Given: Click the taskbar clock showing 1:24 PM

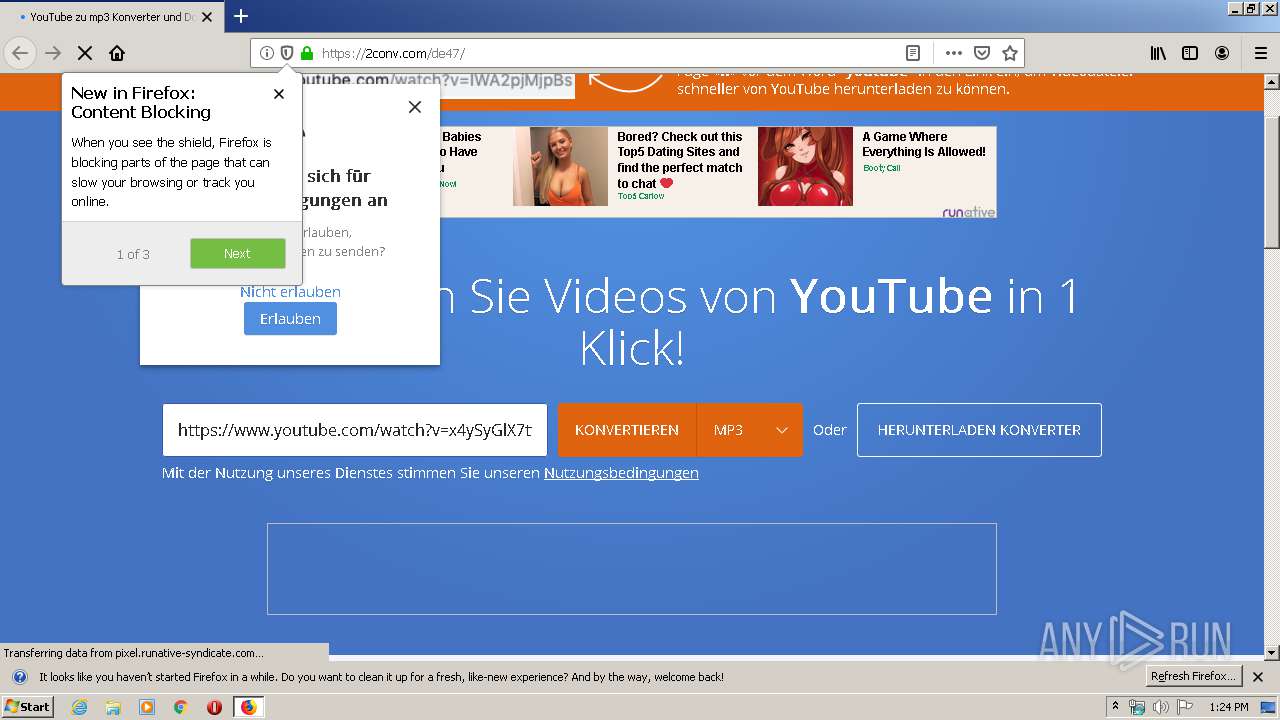Looking at the screenshot, I should 1229,707.
